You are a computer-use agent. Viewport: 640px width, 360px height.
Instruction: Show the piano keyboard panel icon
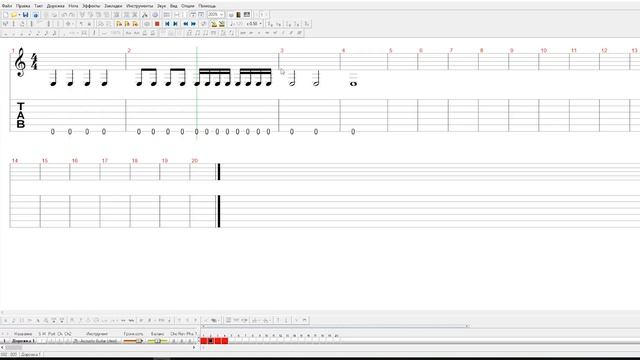point(247,15)
